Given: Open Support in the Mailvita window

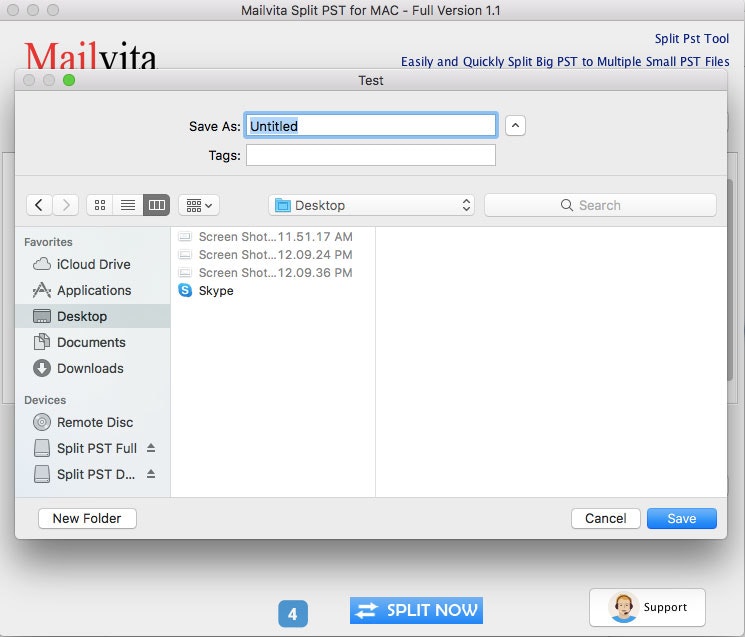Looking at the screenshot, I should [x=647, y=608].
